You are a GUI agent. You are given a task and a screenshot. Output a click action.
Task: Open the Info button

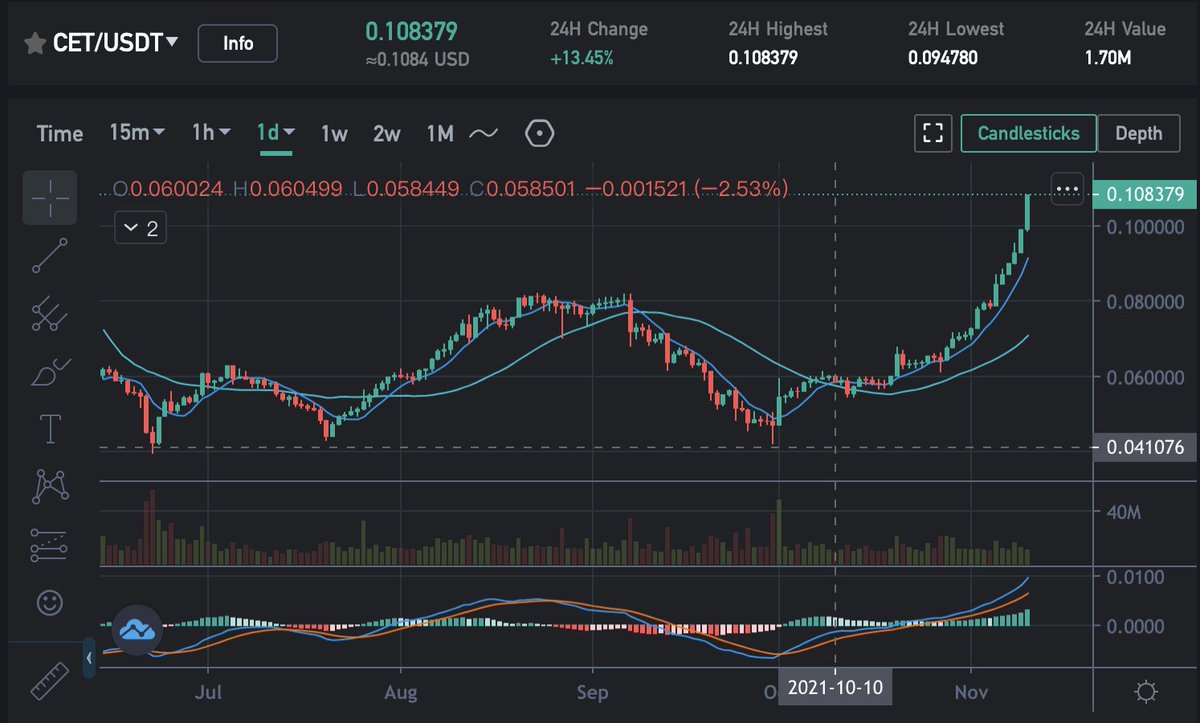click(x=238, y=43)
